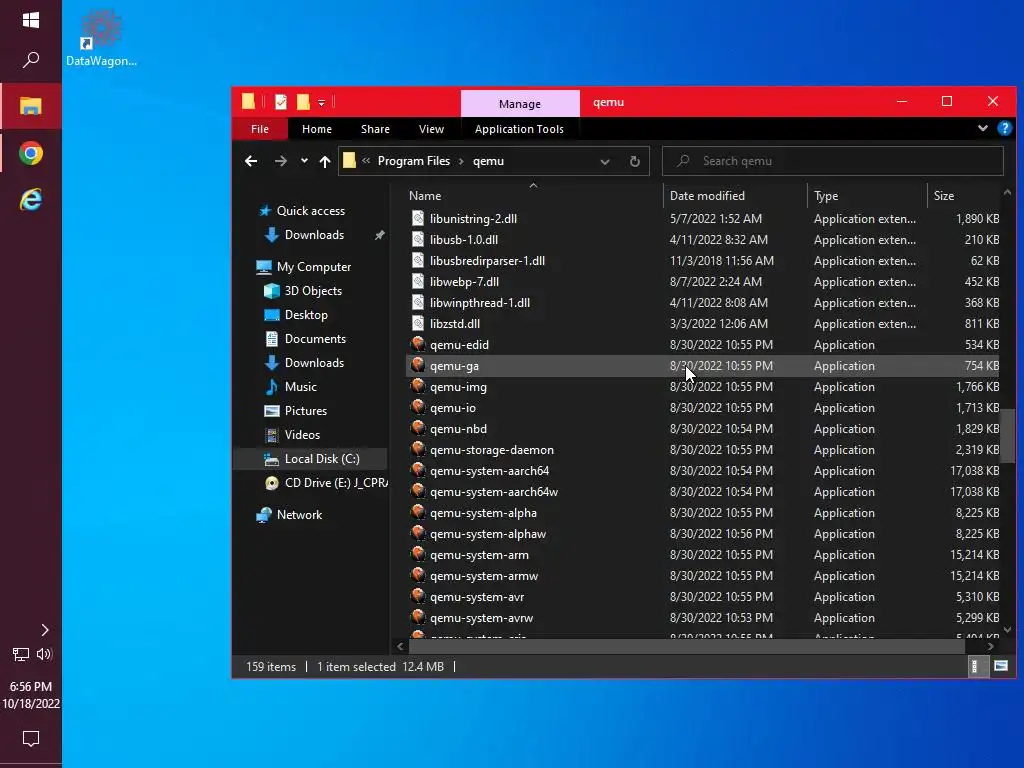The height and width of the screenshot is (768, 1024).
Task: Expand the address bar history dropdown
Action: 605,161
